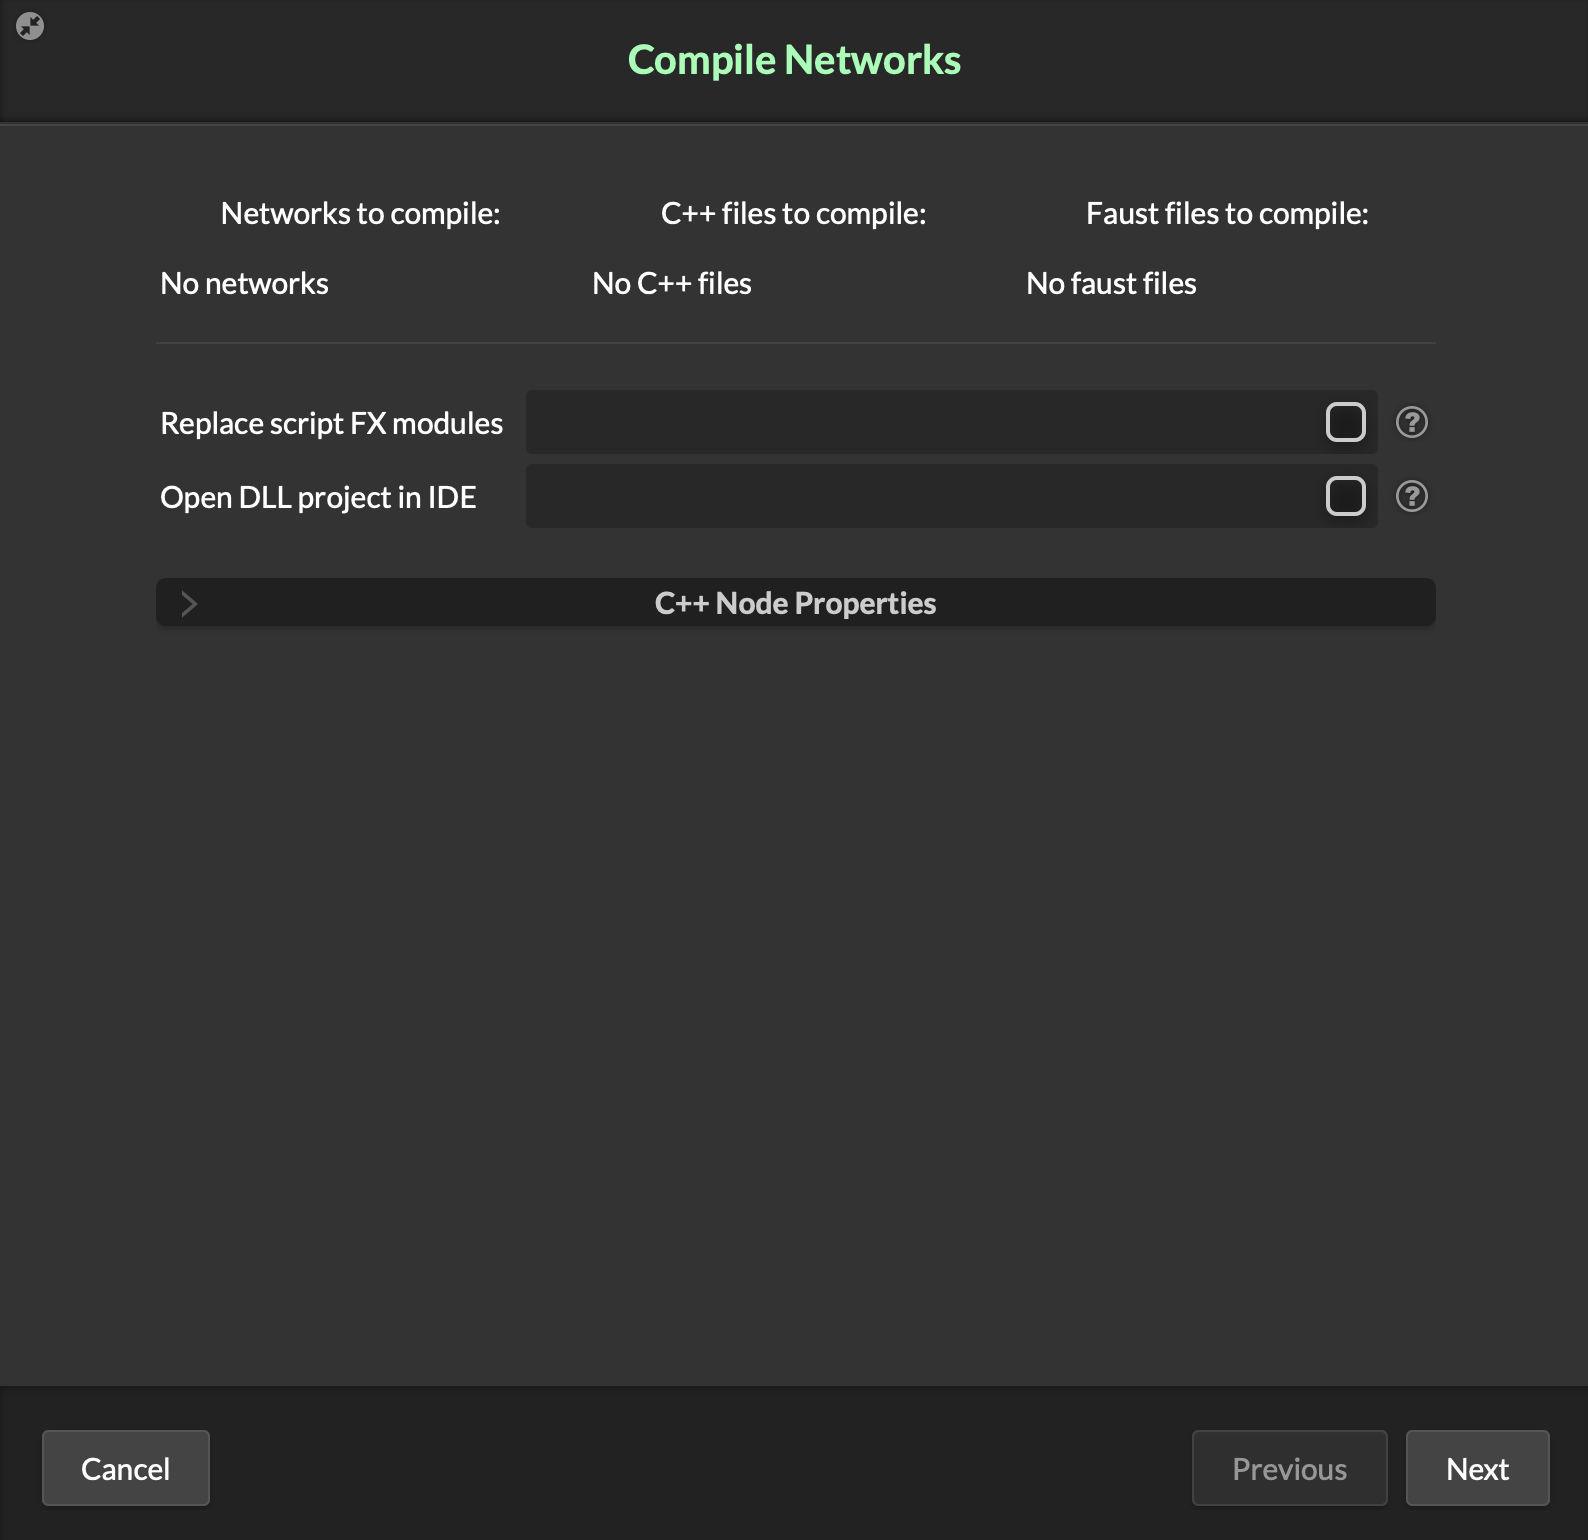Viewport: 1588px width, 1540px height.
Task: Go back with the Previous button
Action: (x=1289, y=1468)
